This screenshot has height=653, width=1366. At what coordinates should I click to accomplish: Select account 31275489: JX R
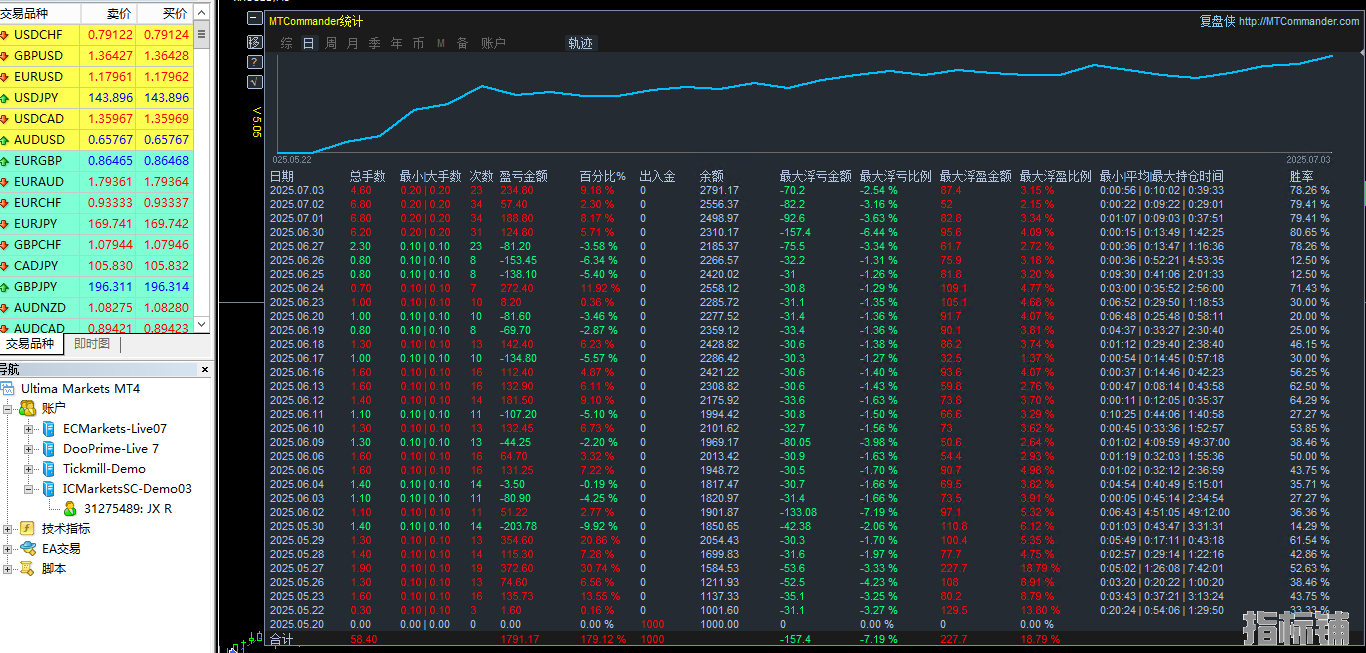[127, 508]
